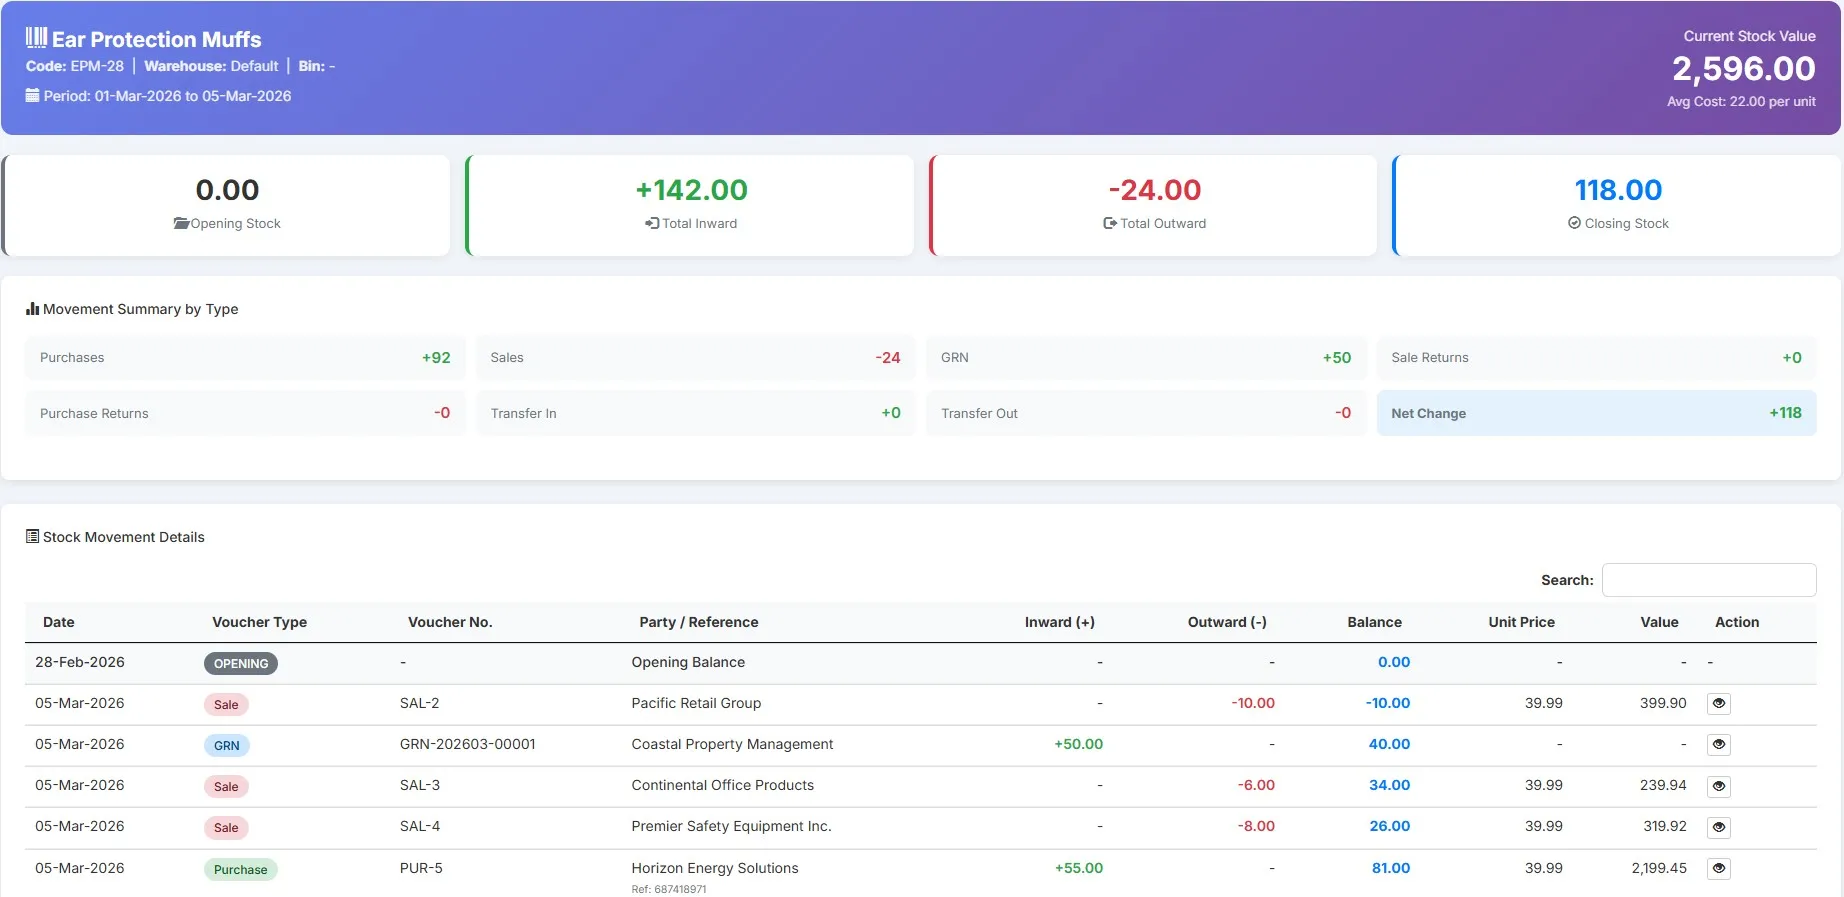Click the -10.00 balance link
Screen dimensions: 1844x897
pos(1387,704)
